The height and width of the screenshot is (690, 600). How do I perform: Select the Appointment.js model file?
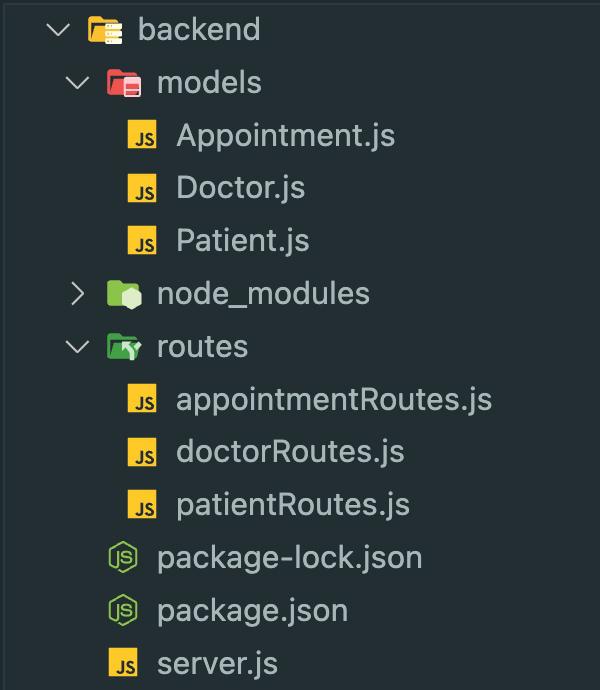pyautogui.click(x=285, y=135)
